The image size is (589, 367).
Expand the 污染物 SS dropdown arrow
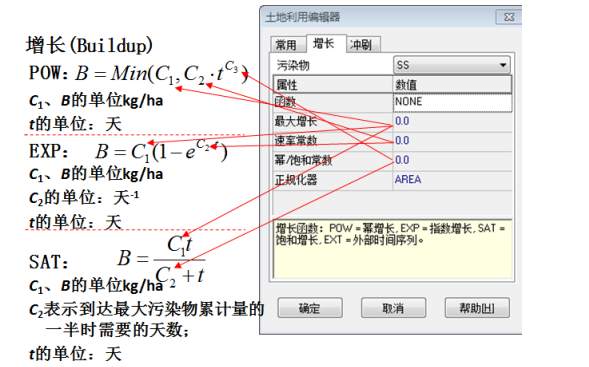click(503, 65)
